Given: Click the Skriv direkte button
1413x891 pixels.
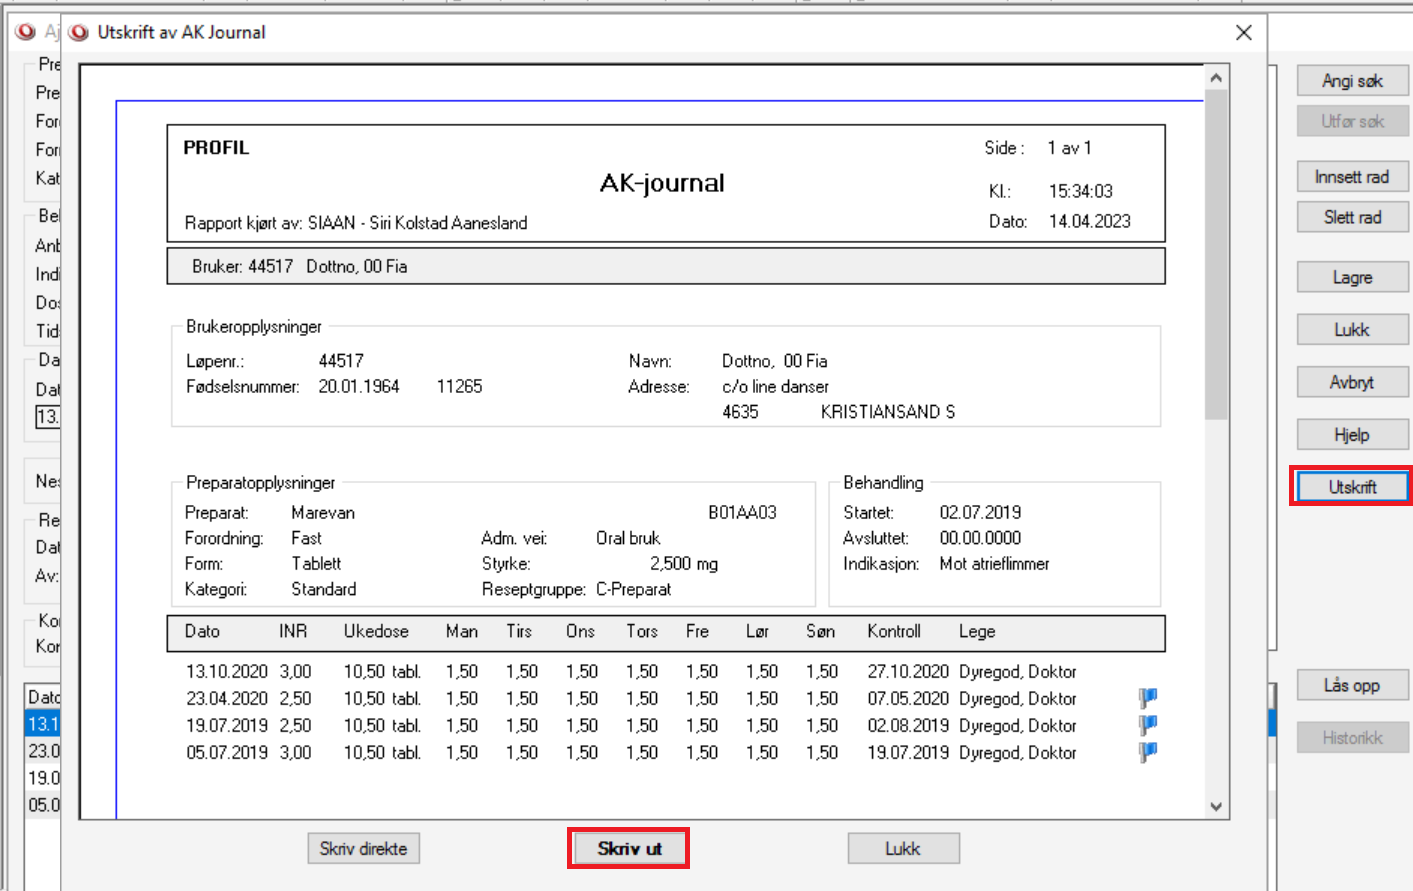Looking at the screenshot, I should (363, 848).
